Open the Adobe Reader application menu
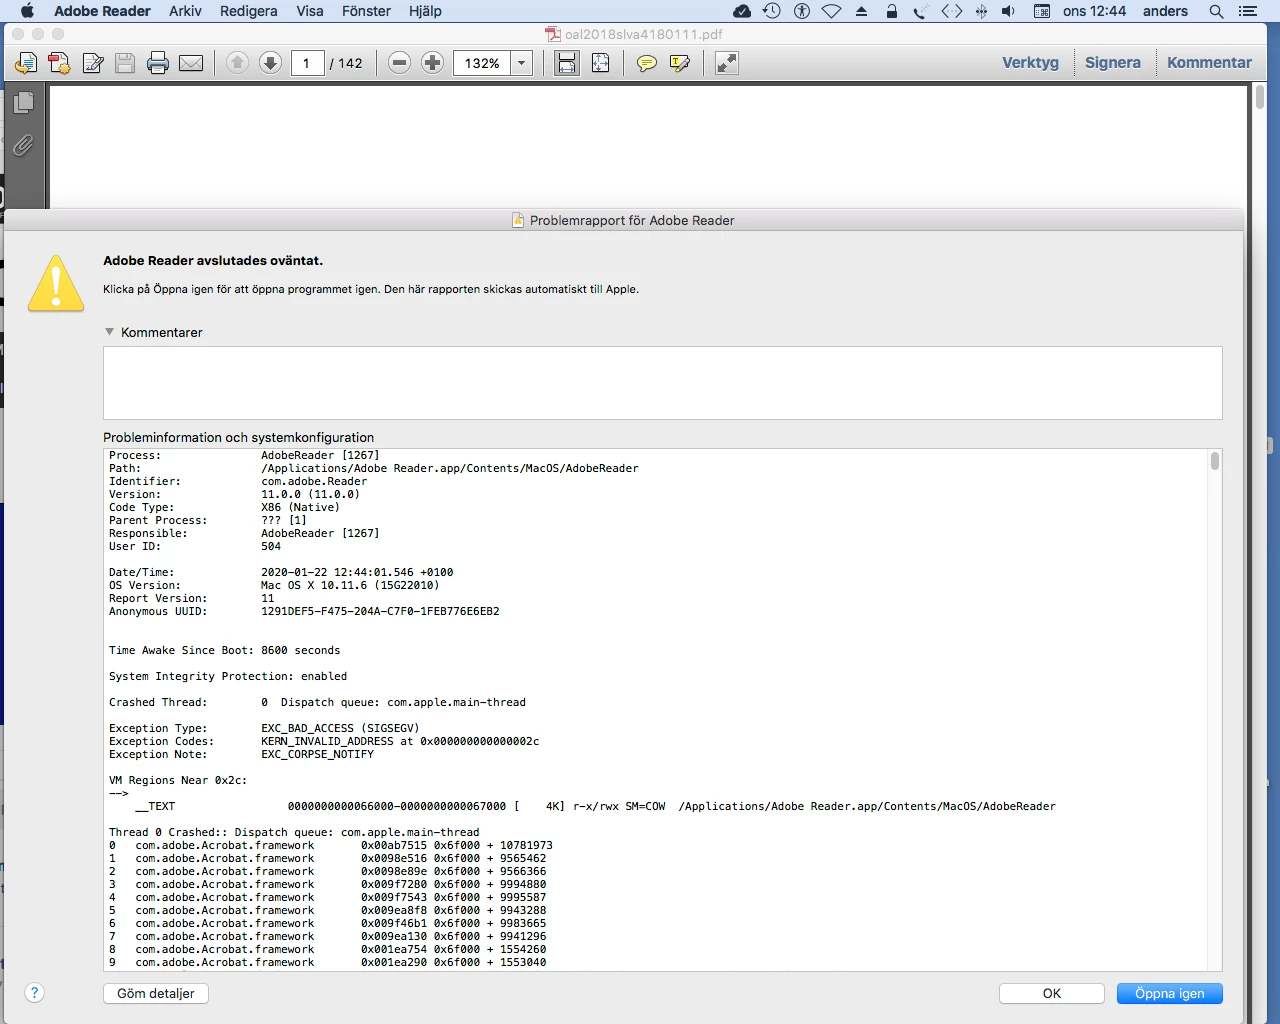Image resolution: width=1280 pixels, height=1024 pixels. tap(102, 11)
